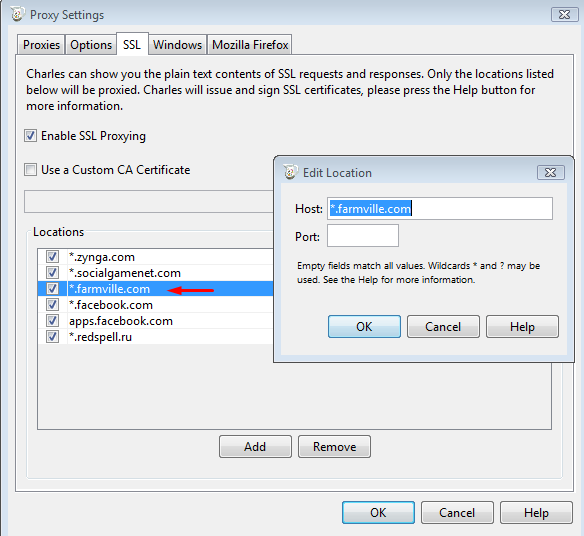
Task: Add a new SSL location
Action: [x=255, y=447]
